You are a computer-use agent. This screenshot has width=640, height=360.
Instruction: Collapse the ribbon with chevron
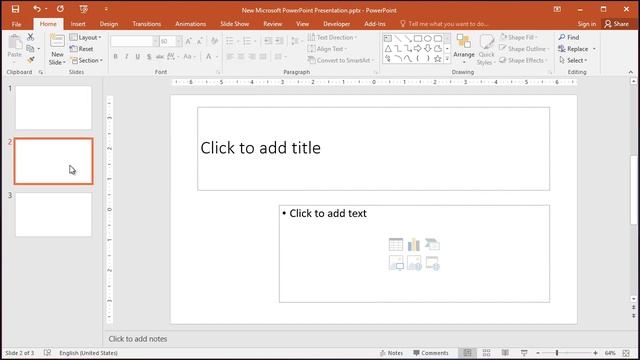point(631,72)
